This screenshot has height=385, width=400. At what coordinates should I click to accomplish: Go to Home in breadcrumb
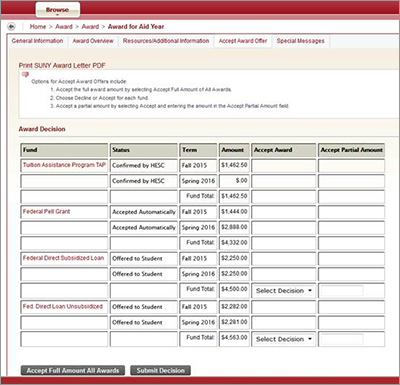[38, 27]
